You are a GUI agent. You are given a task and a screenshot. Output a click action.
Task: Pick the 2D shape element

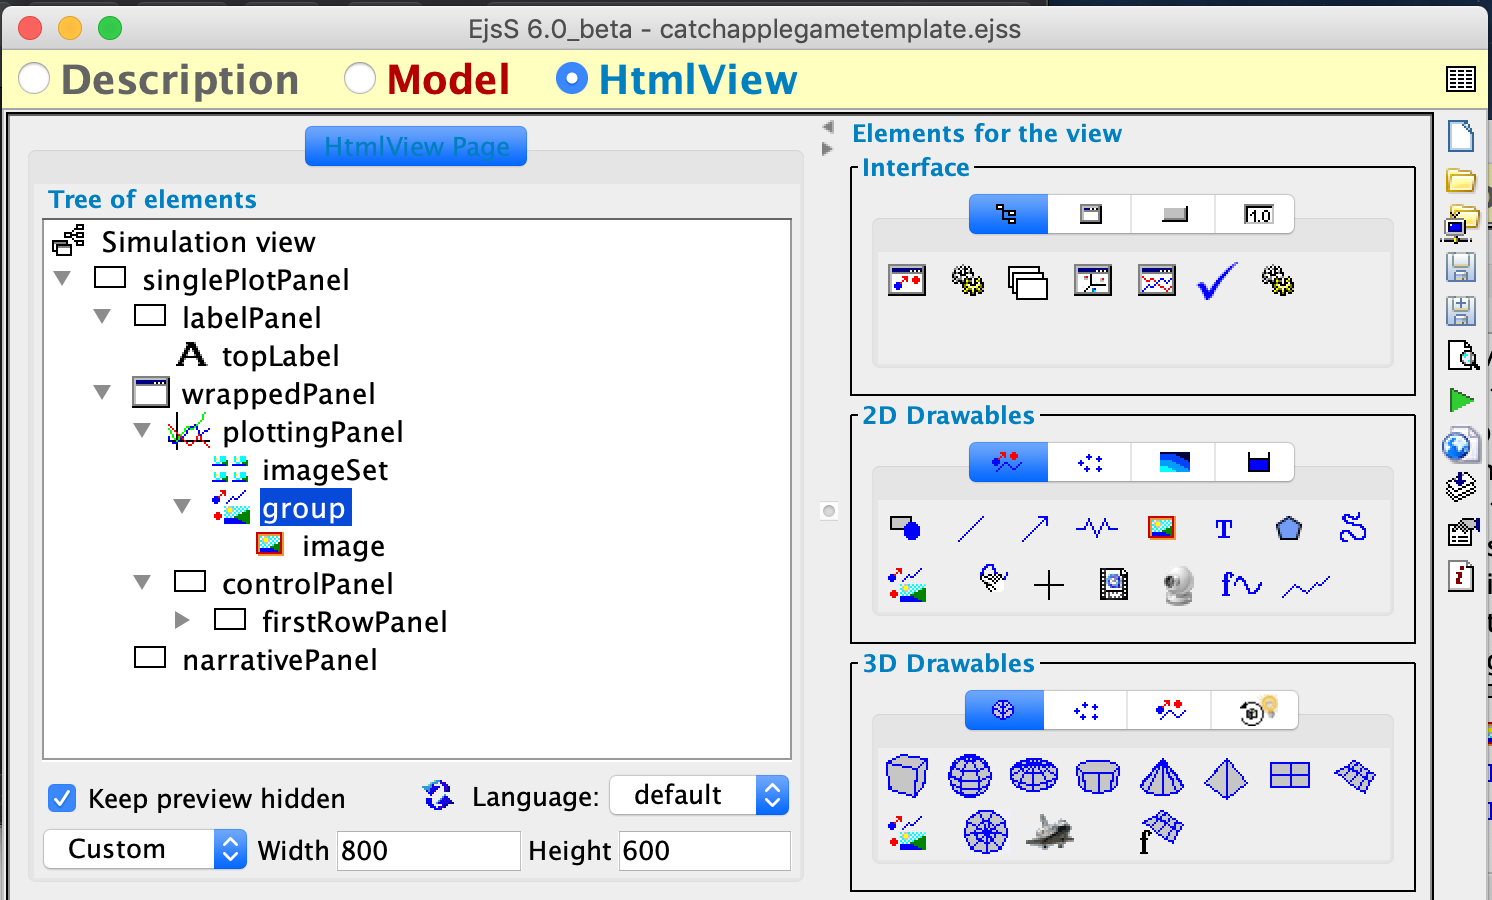[x=905, y=528]
